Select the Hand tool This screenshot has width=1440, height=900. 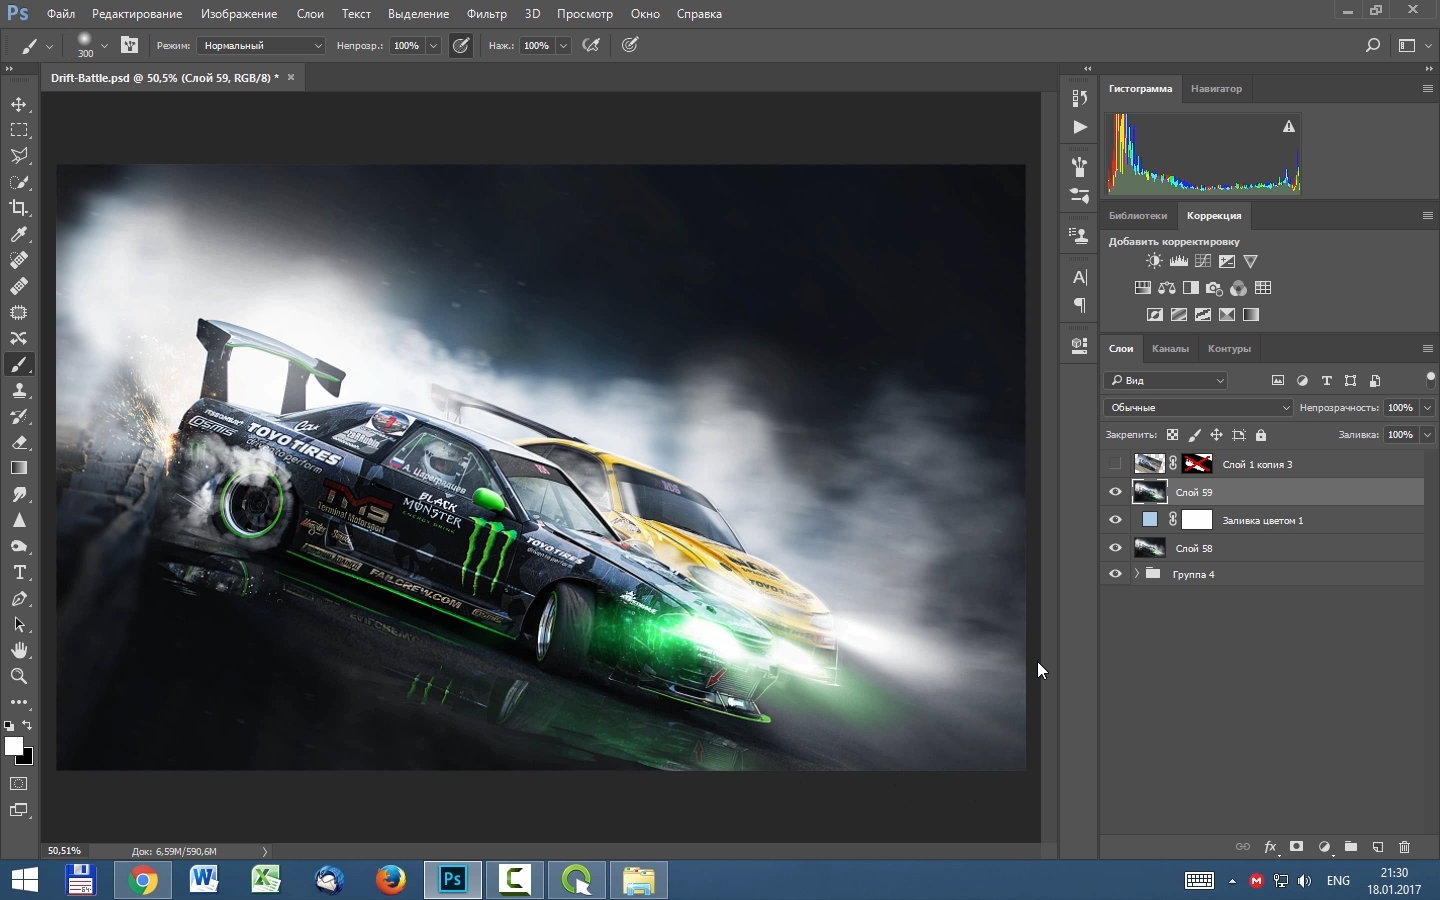pyautogui.click(x=19, y=651)
